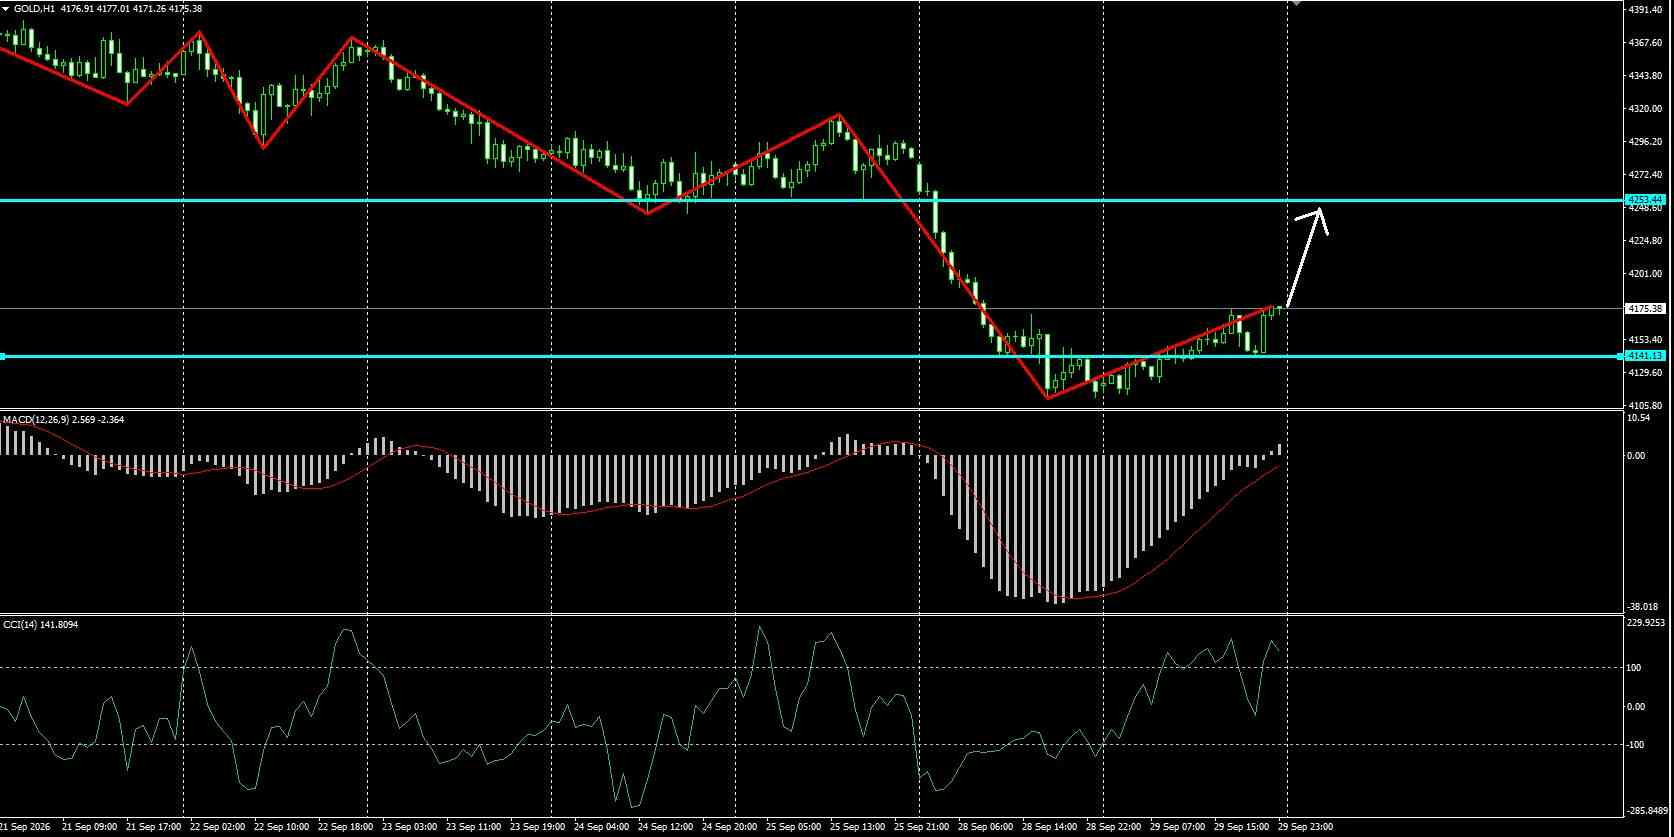Image resolution: width=1674 pixels, height=837 pixels.
Task: Click the 25 Sep 05:00 time label
Action: [x=793, y=828]
